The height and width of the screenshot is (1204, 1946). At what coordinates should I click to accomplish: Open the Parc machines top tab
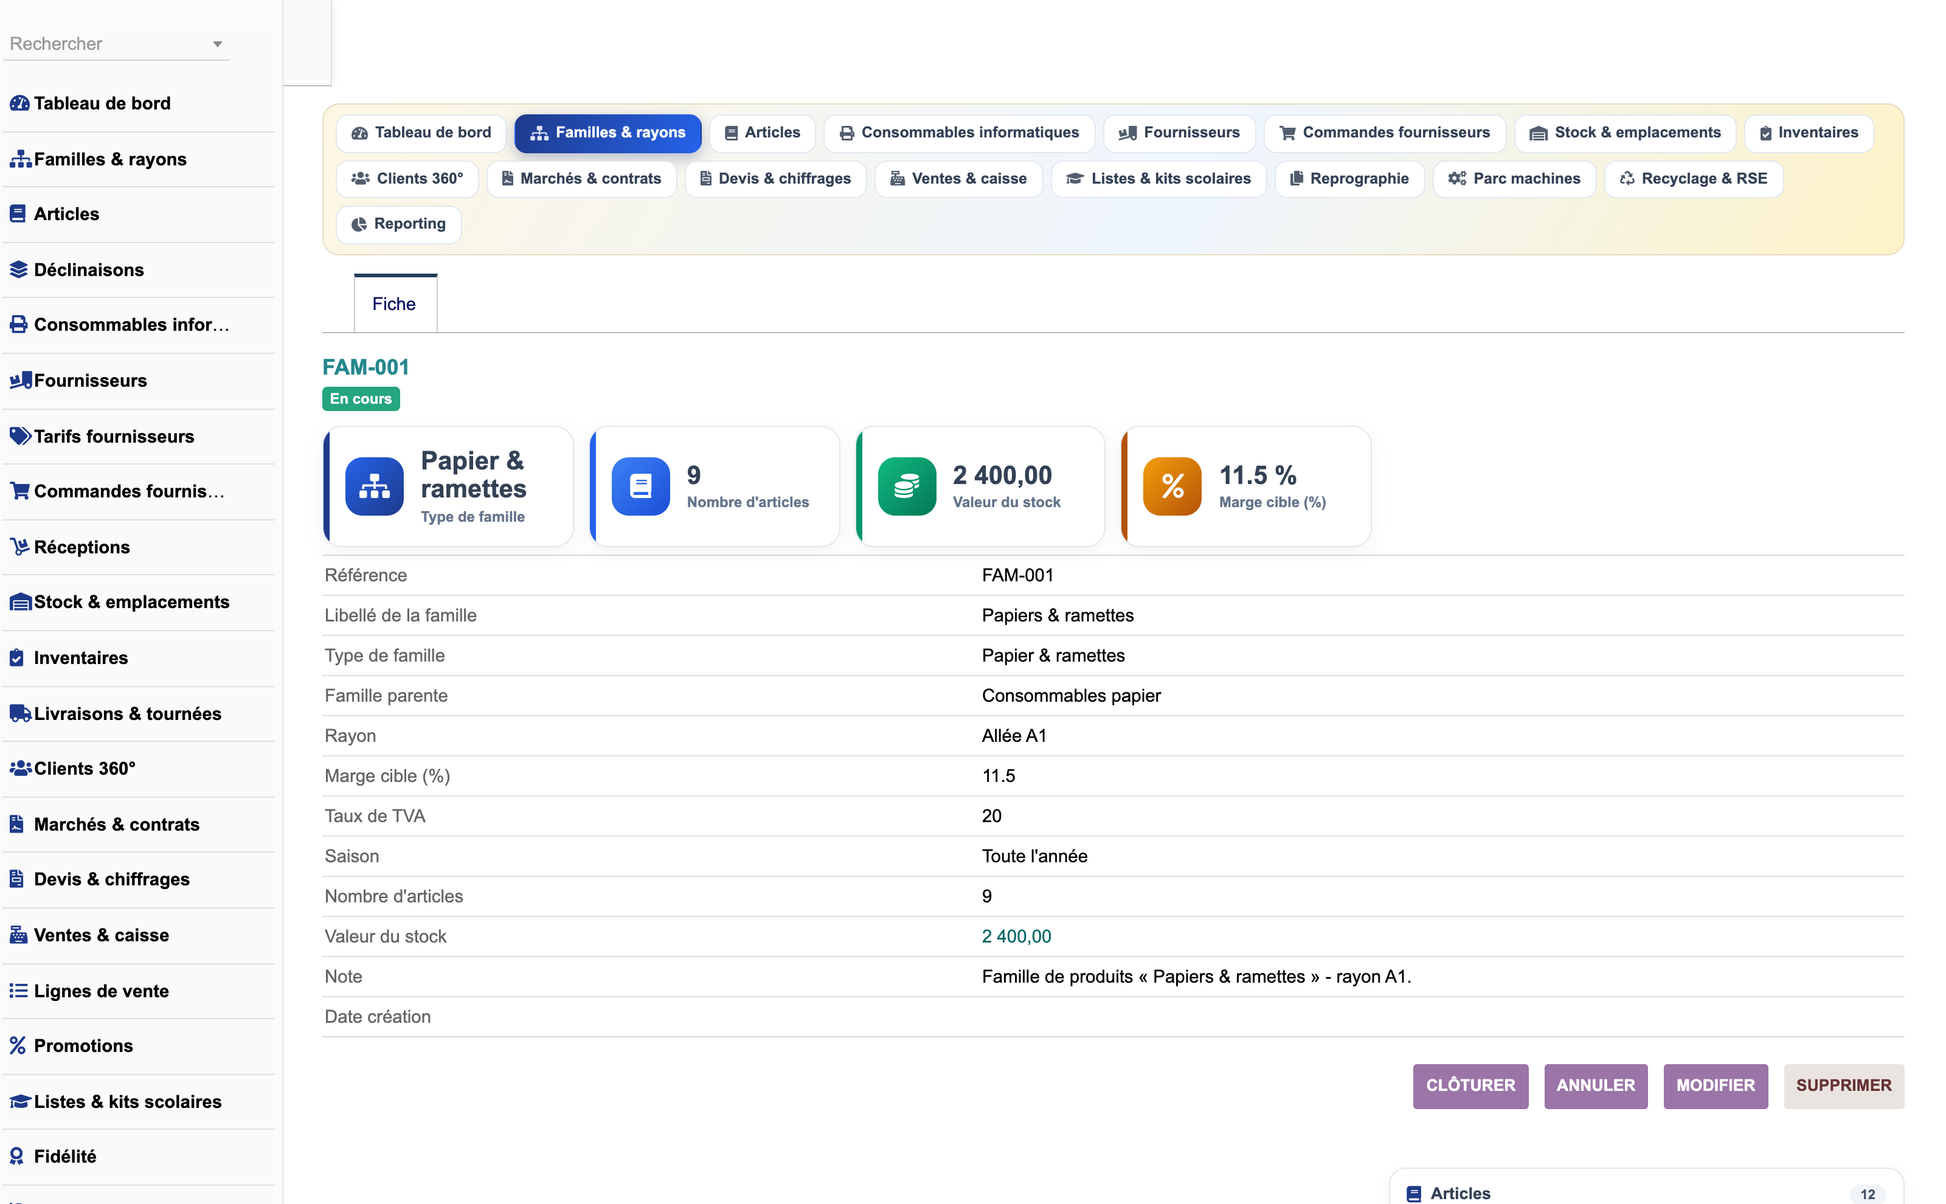(1515, 179)
